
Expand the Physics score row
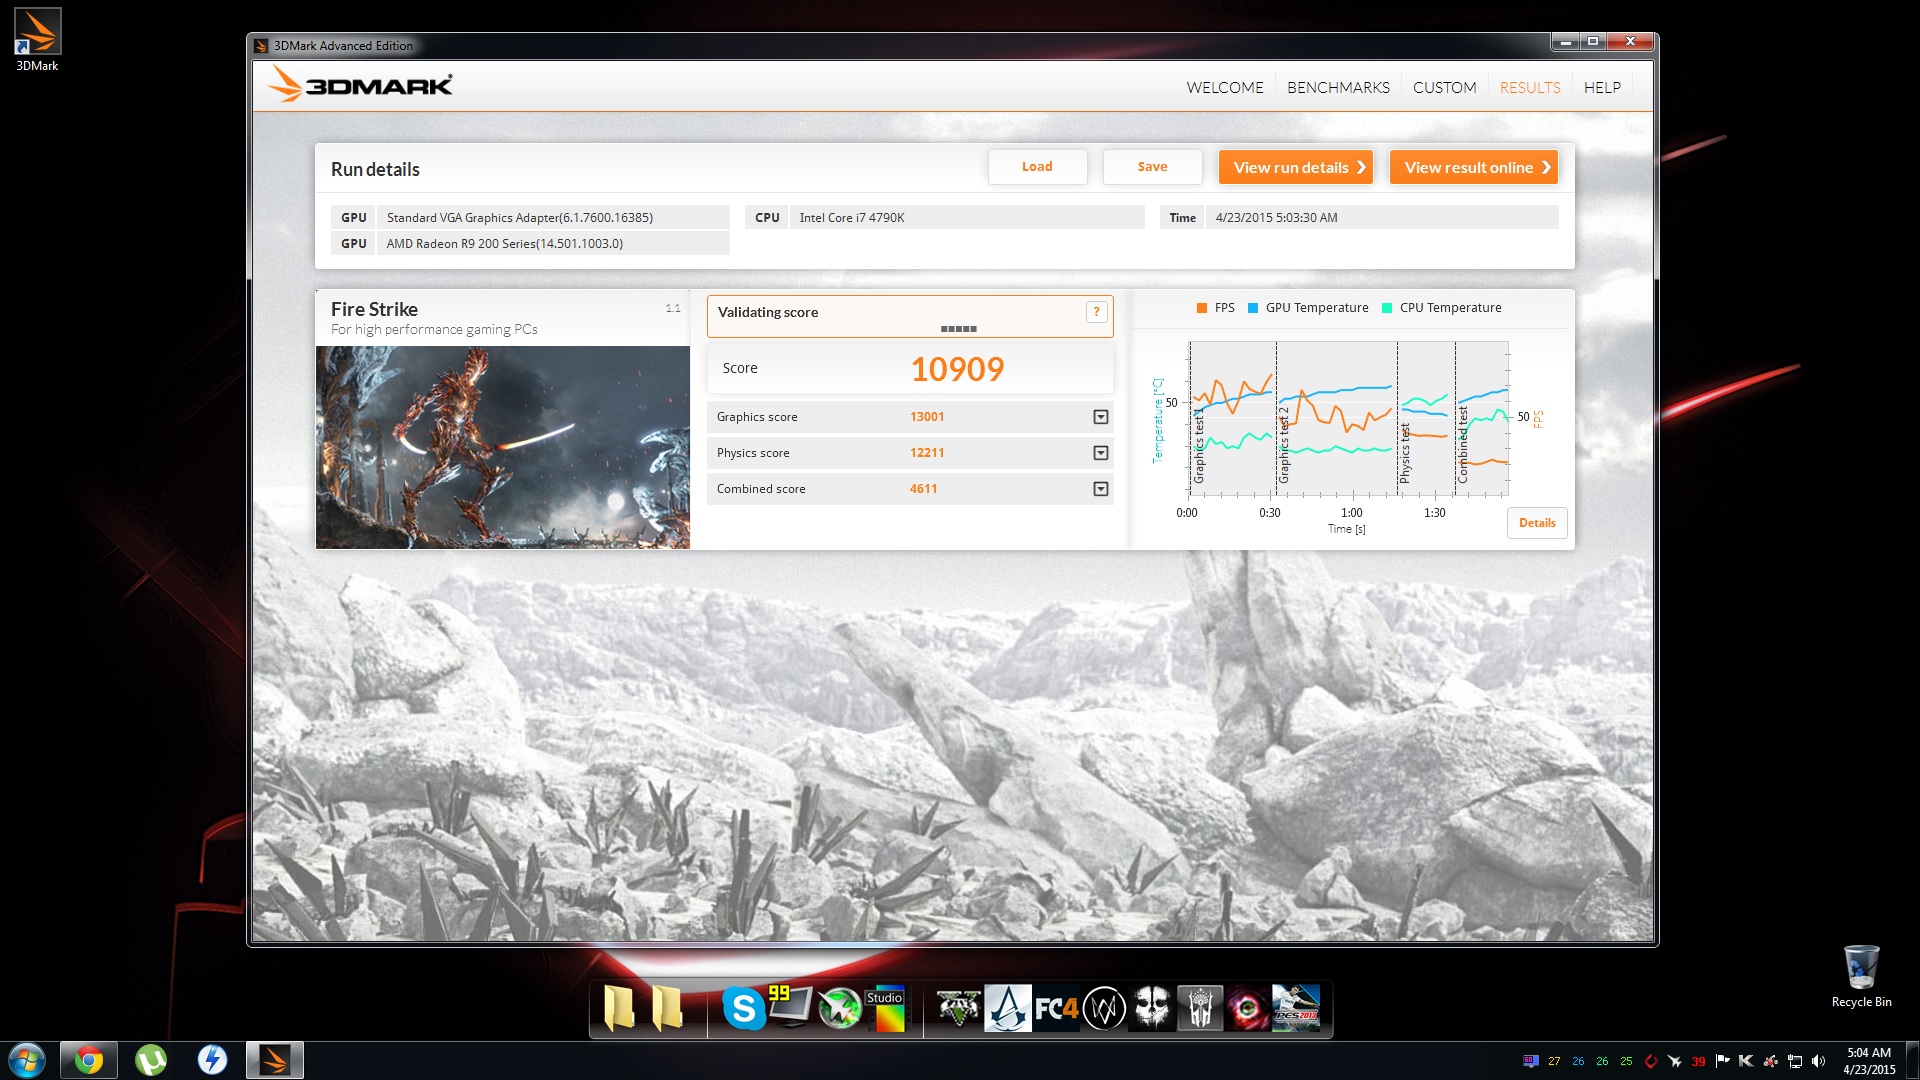[1100, 453]
